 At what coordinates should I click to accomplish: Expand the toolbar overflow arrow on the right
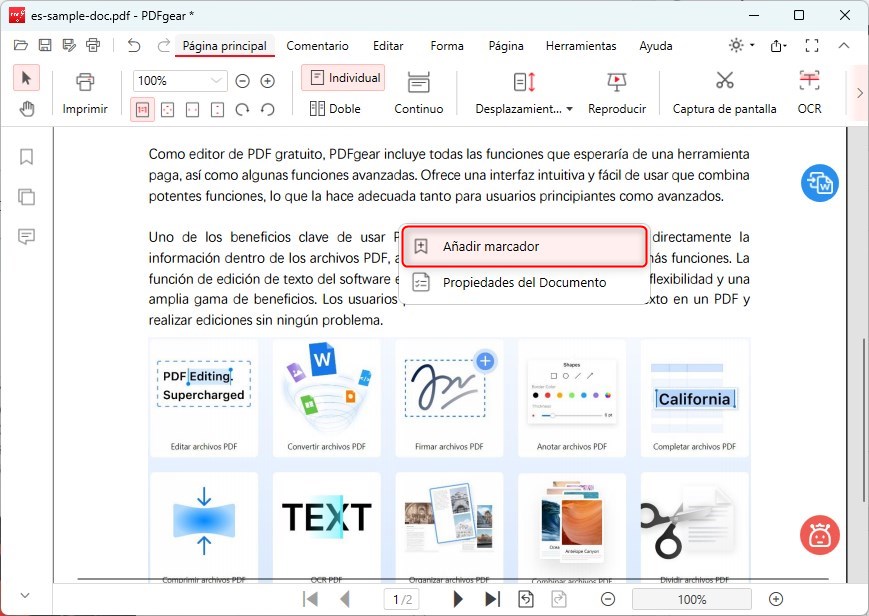(x=860, y=93)
